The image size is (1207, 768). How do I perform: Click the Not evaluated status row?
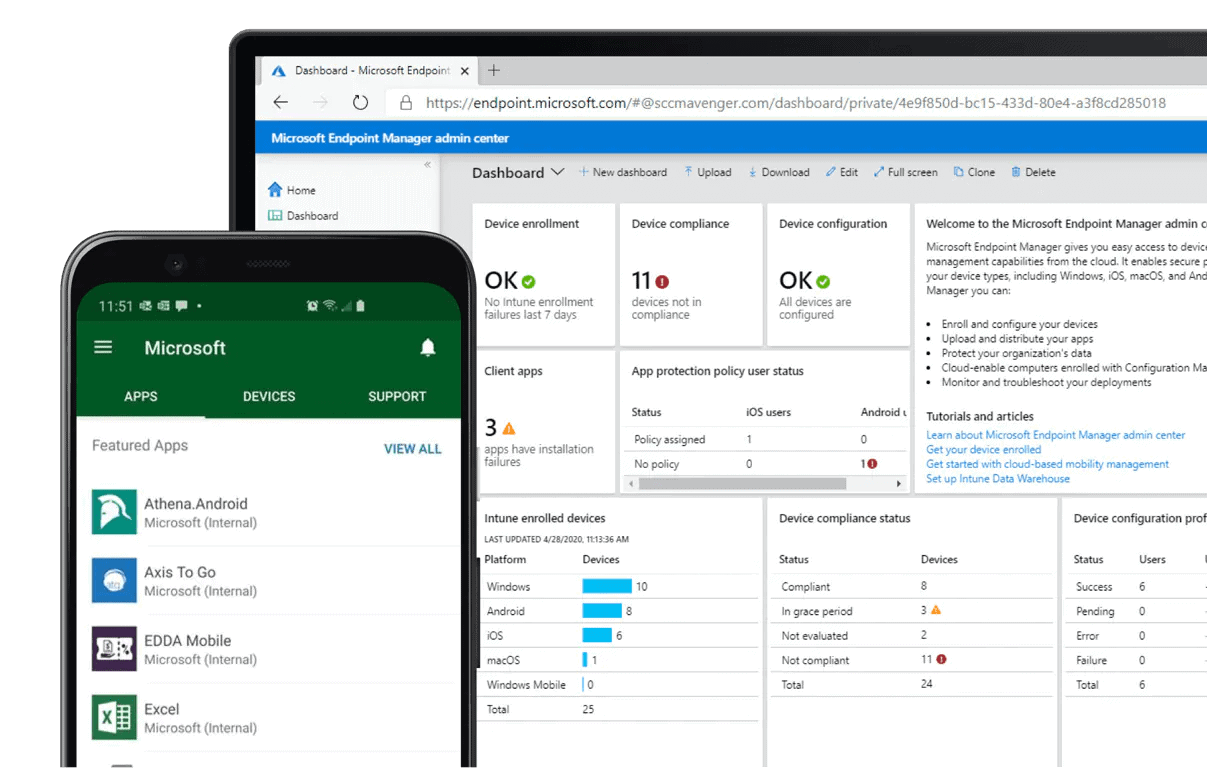[x=910, y=635]
